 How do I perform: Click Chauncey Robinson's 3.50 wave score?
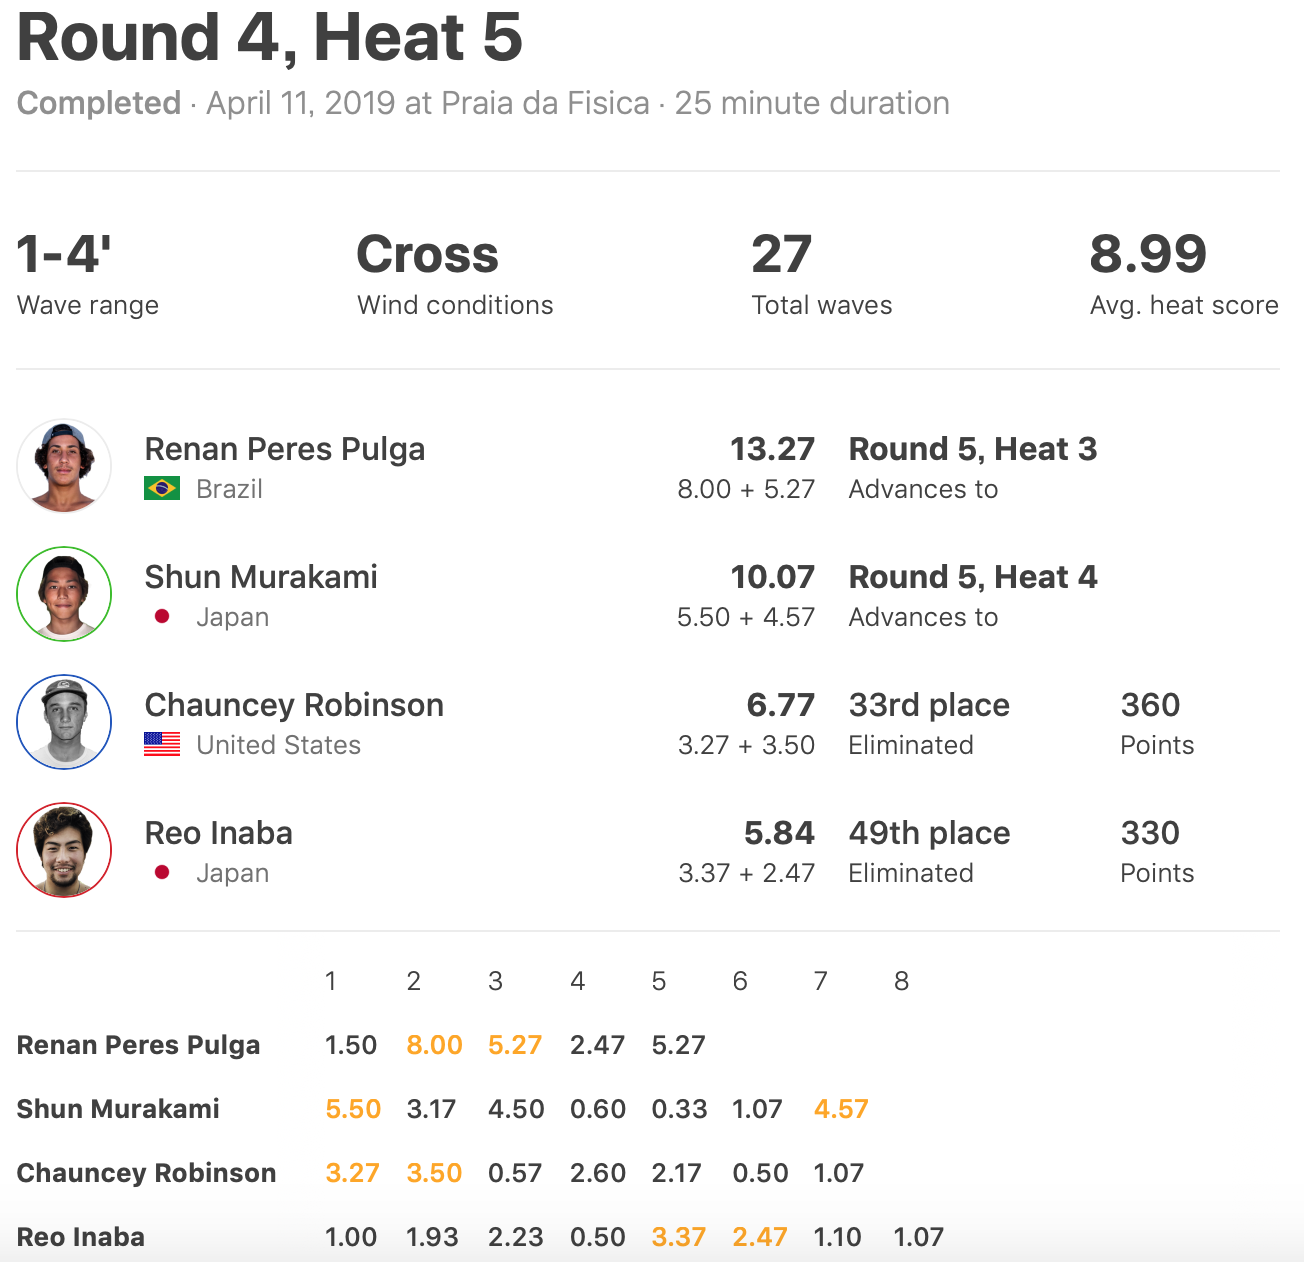click(434, 1173)
